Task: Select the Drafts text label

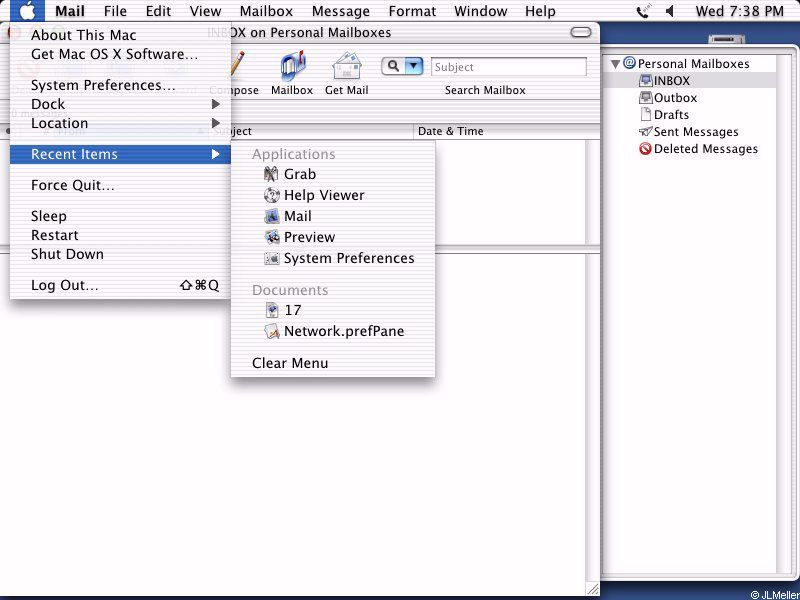Action: point(671,115)
